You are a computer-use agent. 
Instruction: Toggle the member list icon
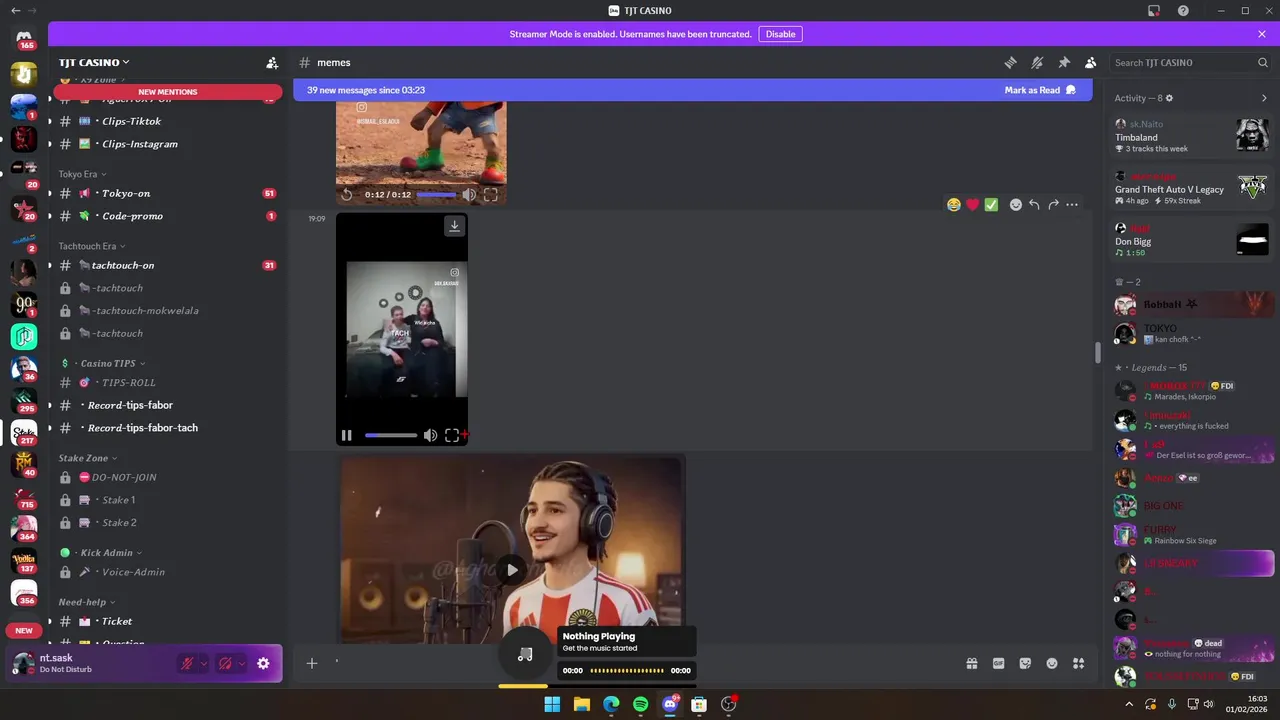point(1090,62)
